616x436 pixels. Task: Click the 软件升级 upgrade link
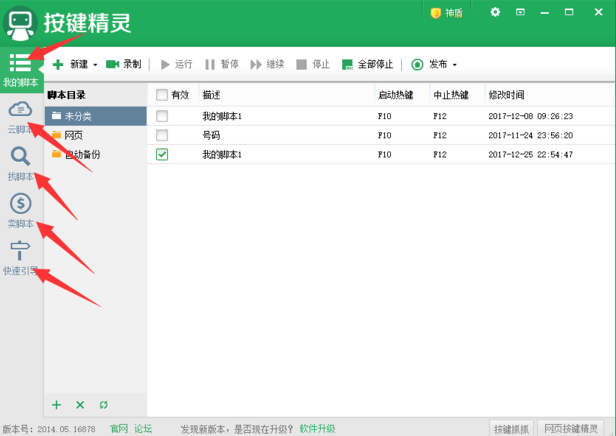317,429
